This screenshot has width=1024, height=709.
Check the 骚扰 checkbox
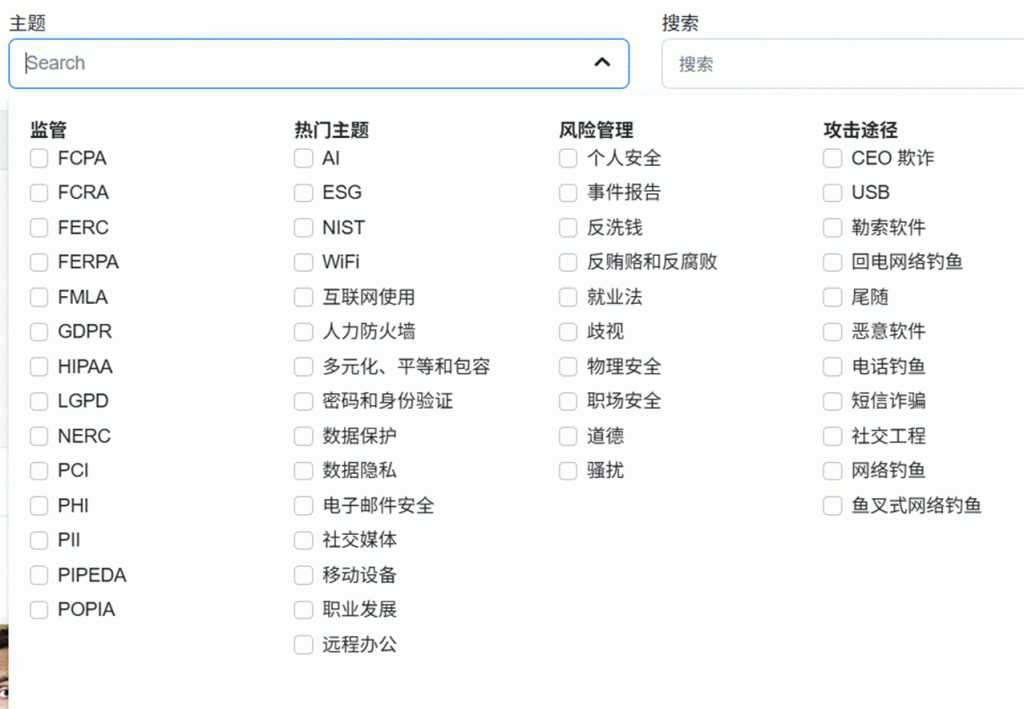pos(568,471)
